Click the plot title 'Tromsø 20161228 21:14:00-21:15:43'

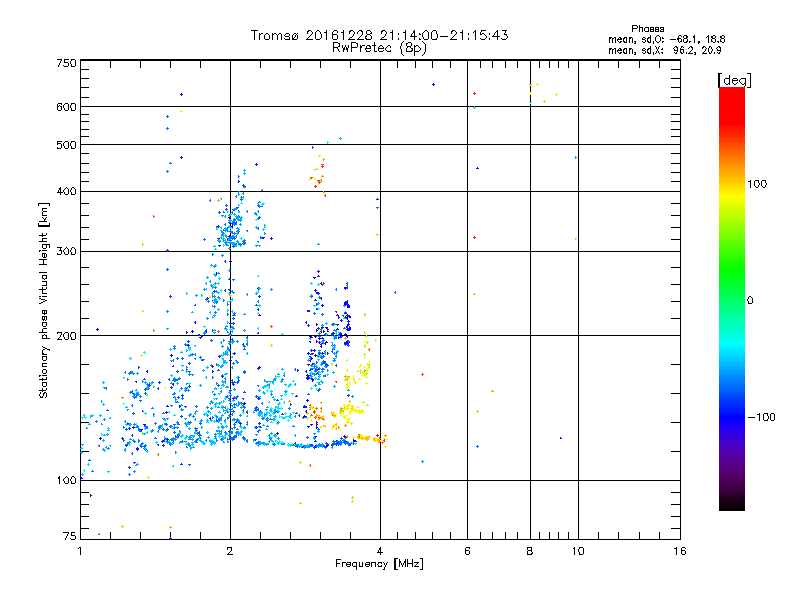(x=379, y=35)
